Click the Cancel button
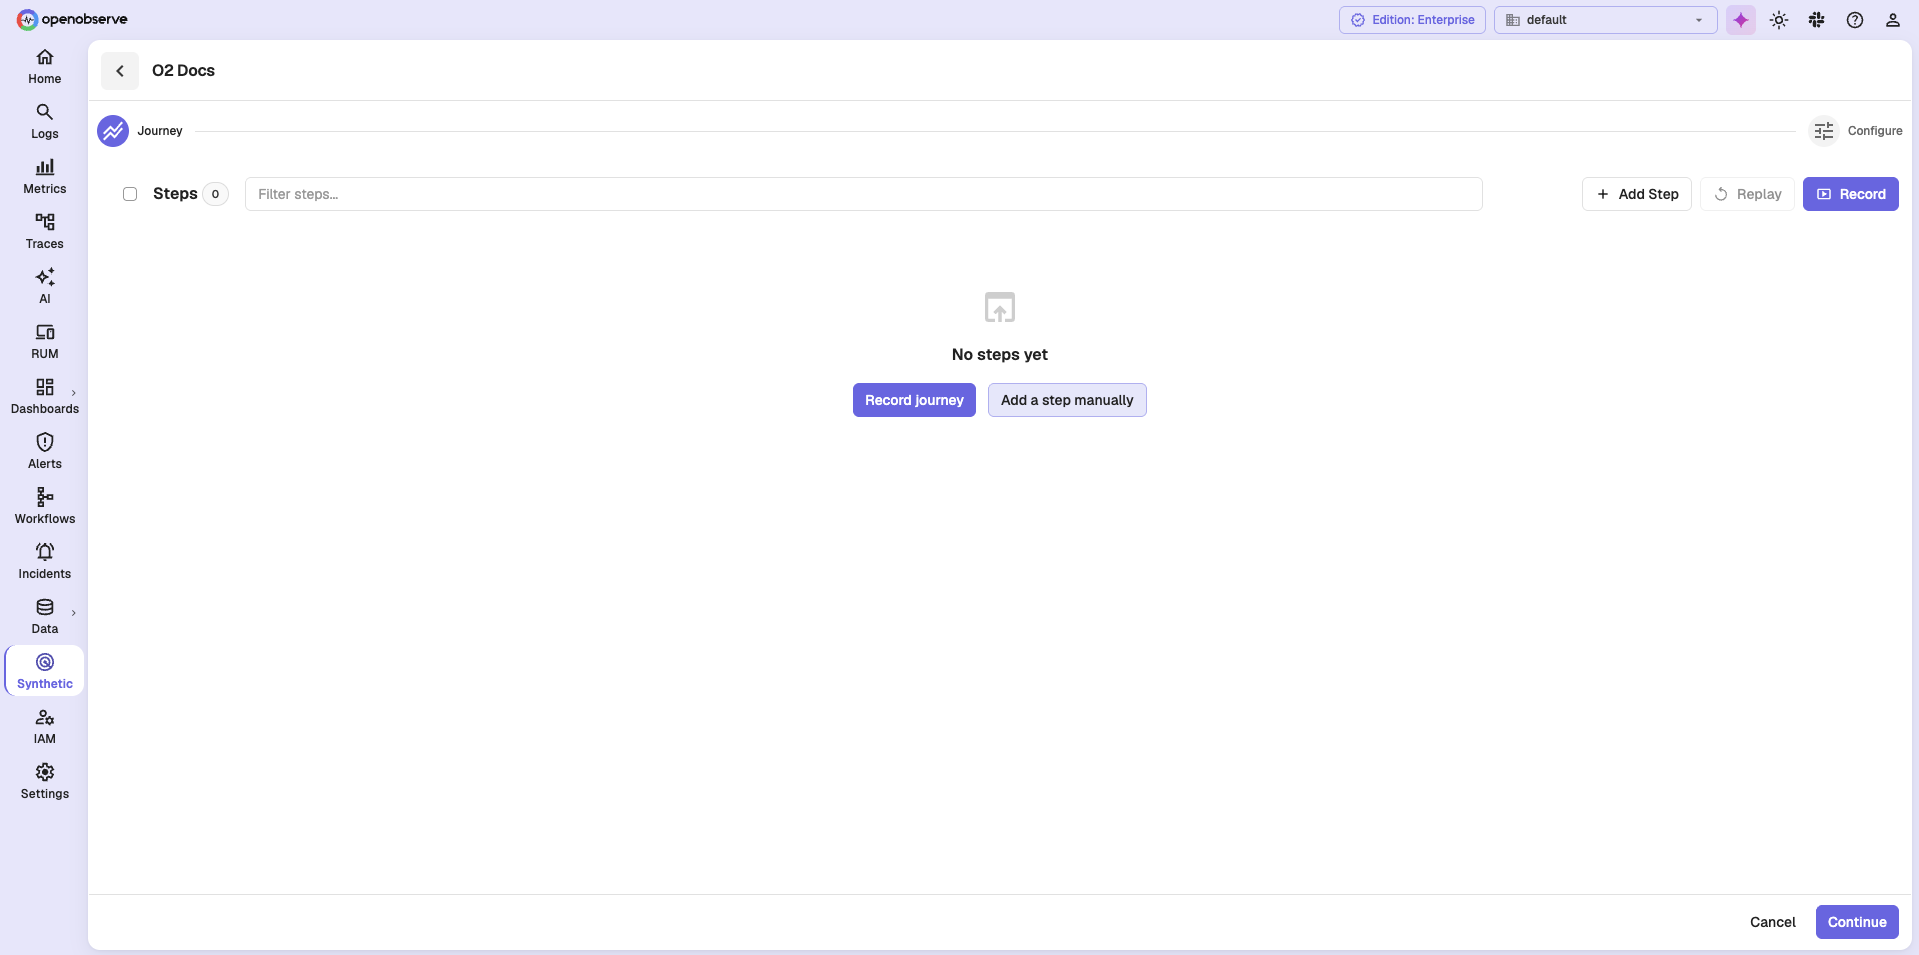1919x955 pixels. 1772,922
